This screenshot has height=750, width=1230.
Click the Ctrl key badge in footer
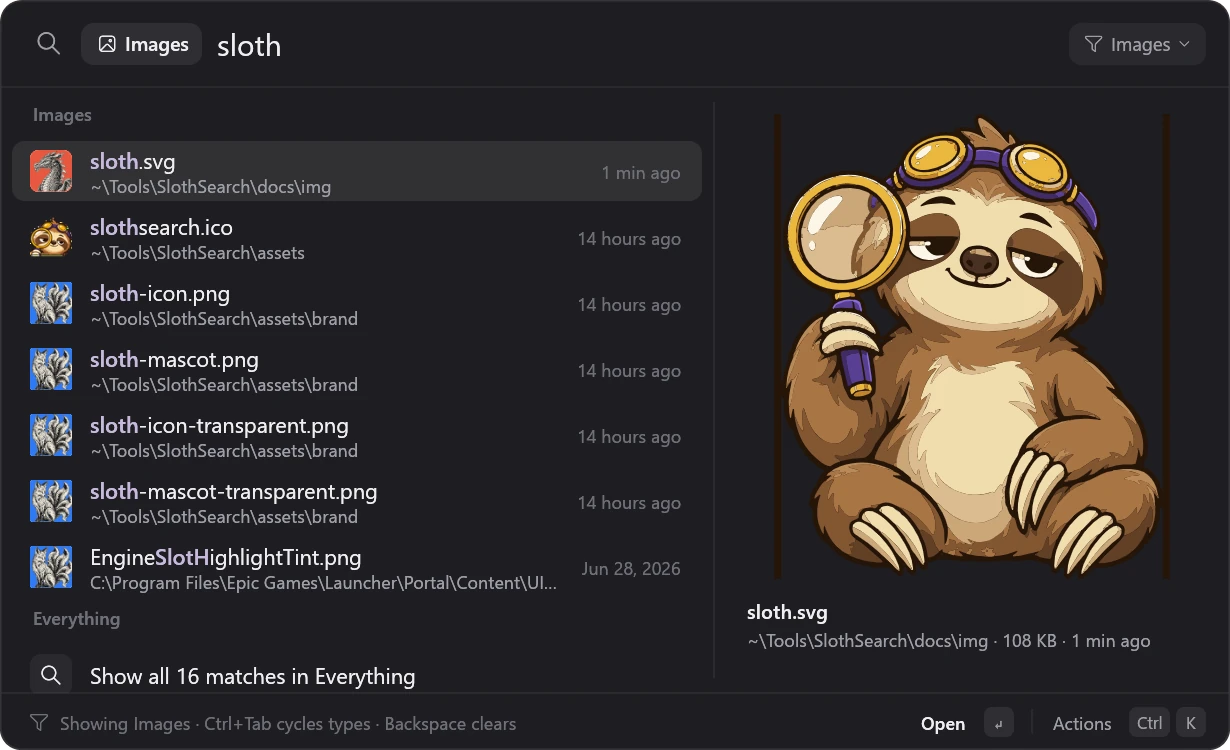click(x=1150, y=723)
